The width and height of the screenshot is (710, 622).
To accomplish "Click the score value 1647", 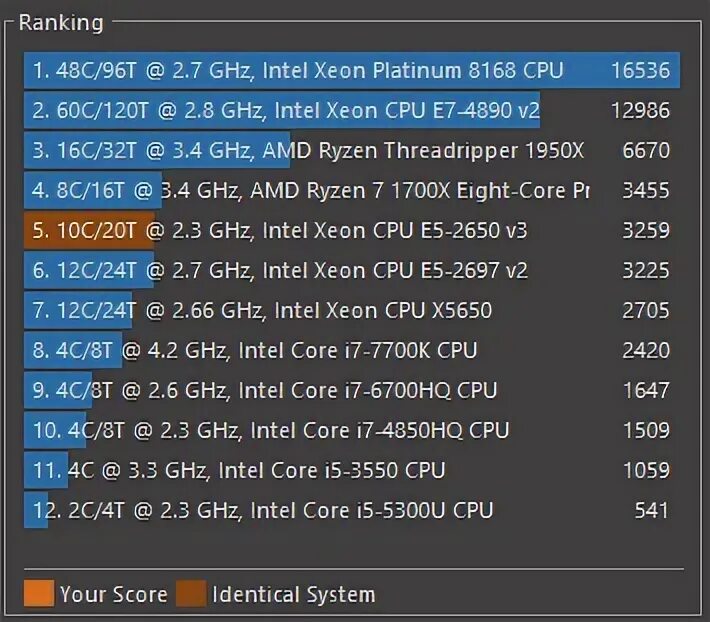I will [x=647, y=390].
